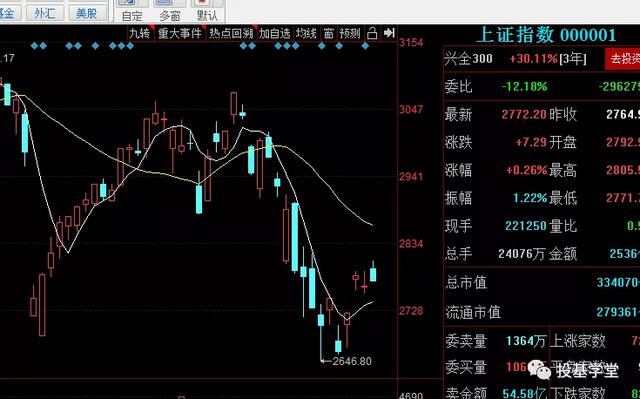The height and width of the screenshot is (399, 640).
Task: Click the 兴全300 fund link
Action: tap(469, 59)
